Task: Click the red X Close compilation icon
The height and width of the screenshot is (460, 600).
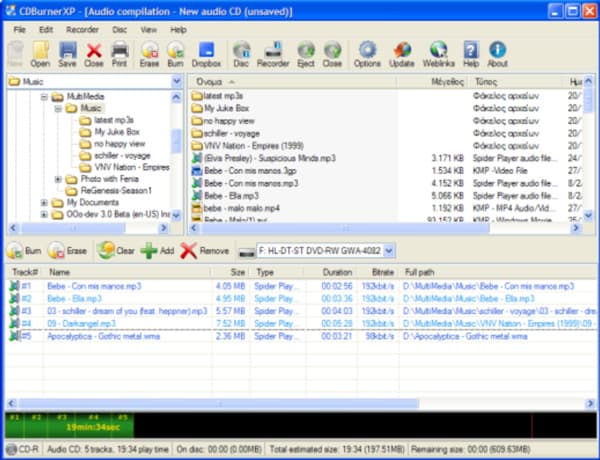Action: pyautogui.click(x=94, y=54)
